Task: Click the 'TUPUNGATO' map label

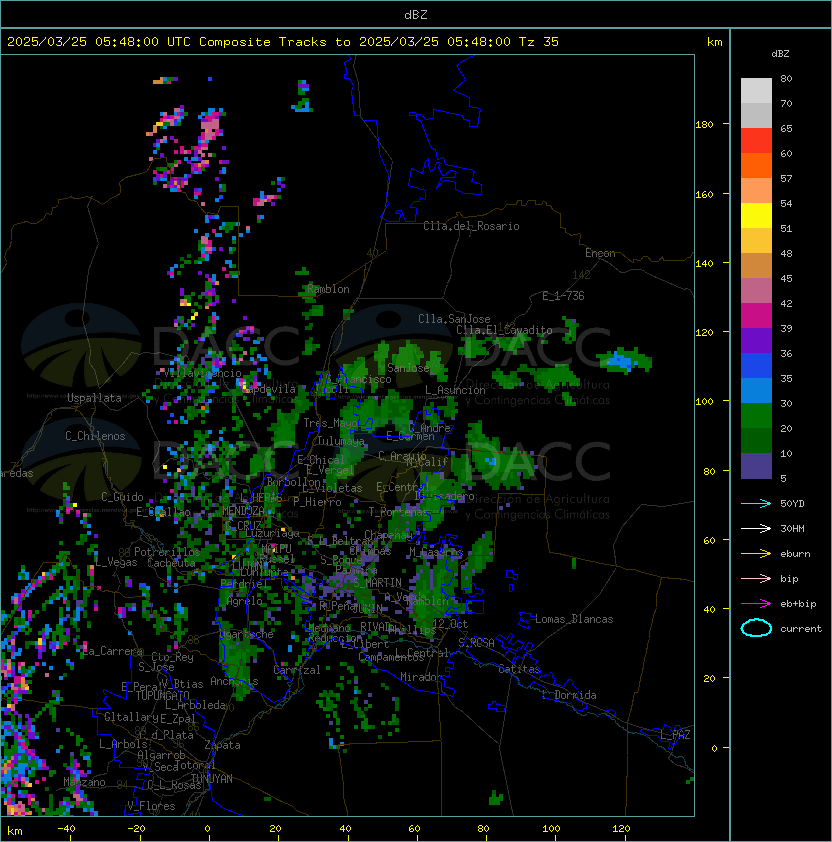Action: pos(162,695)
